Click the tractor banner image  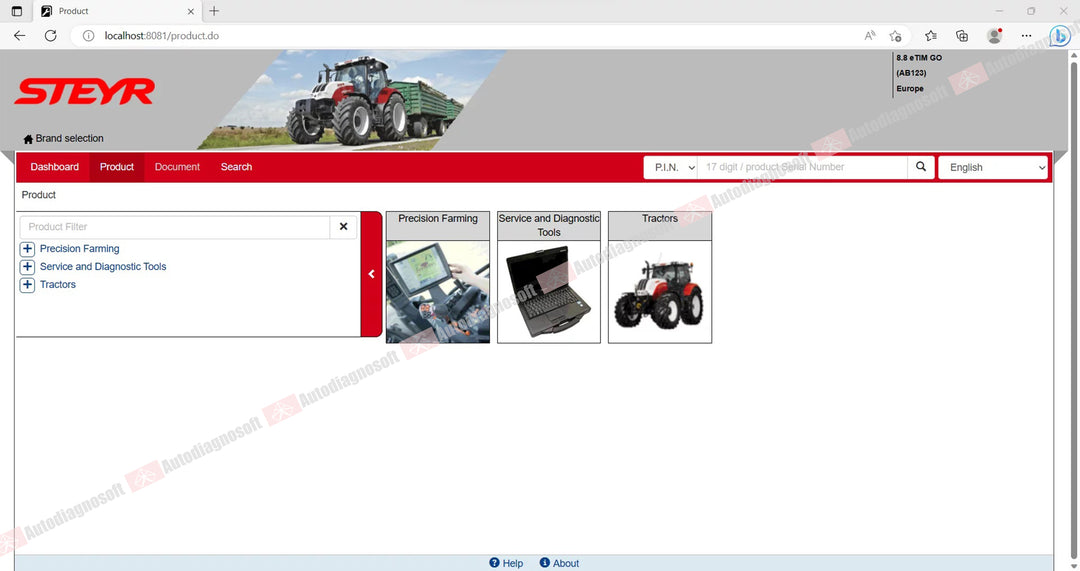pos(351,100)
